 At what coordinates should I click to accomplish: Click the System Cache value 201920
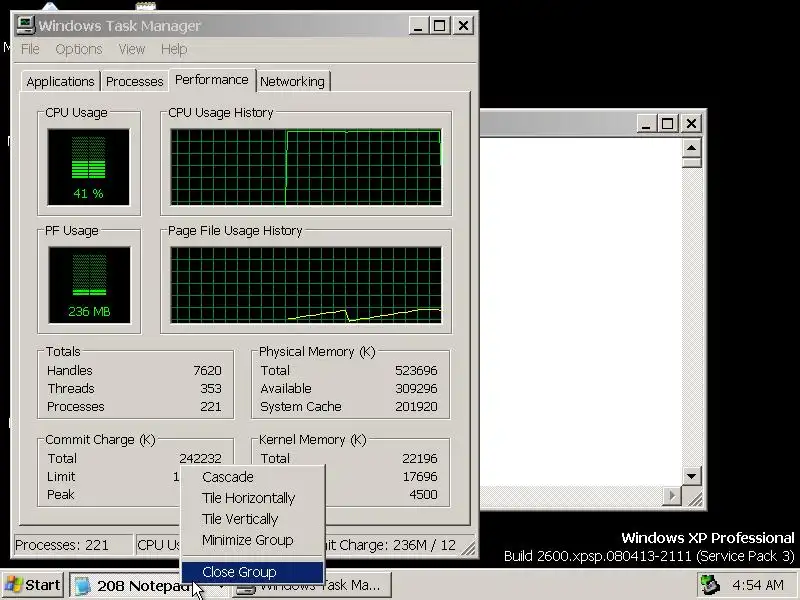(x=416, y=407)
